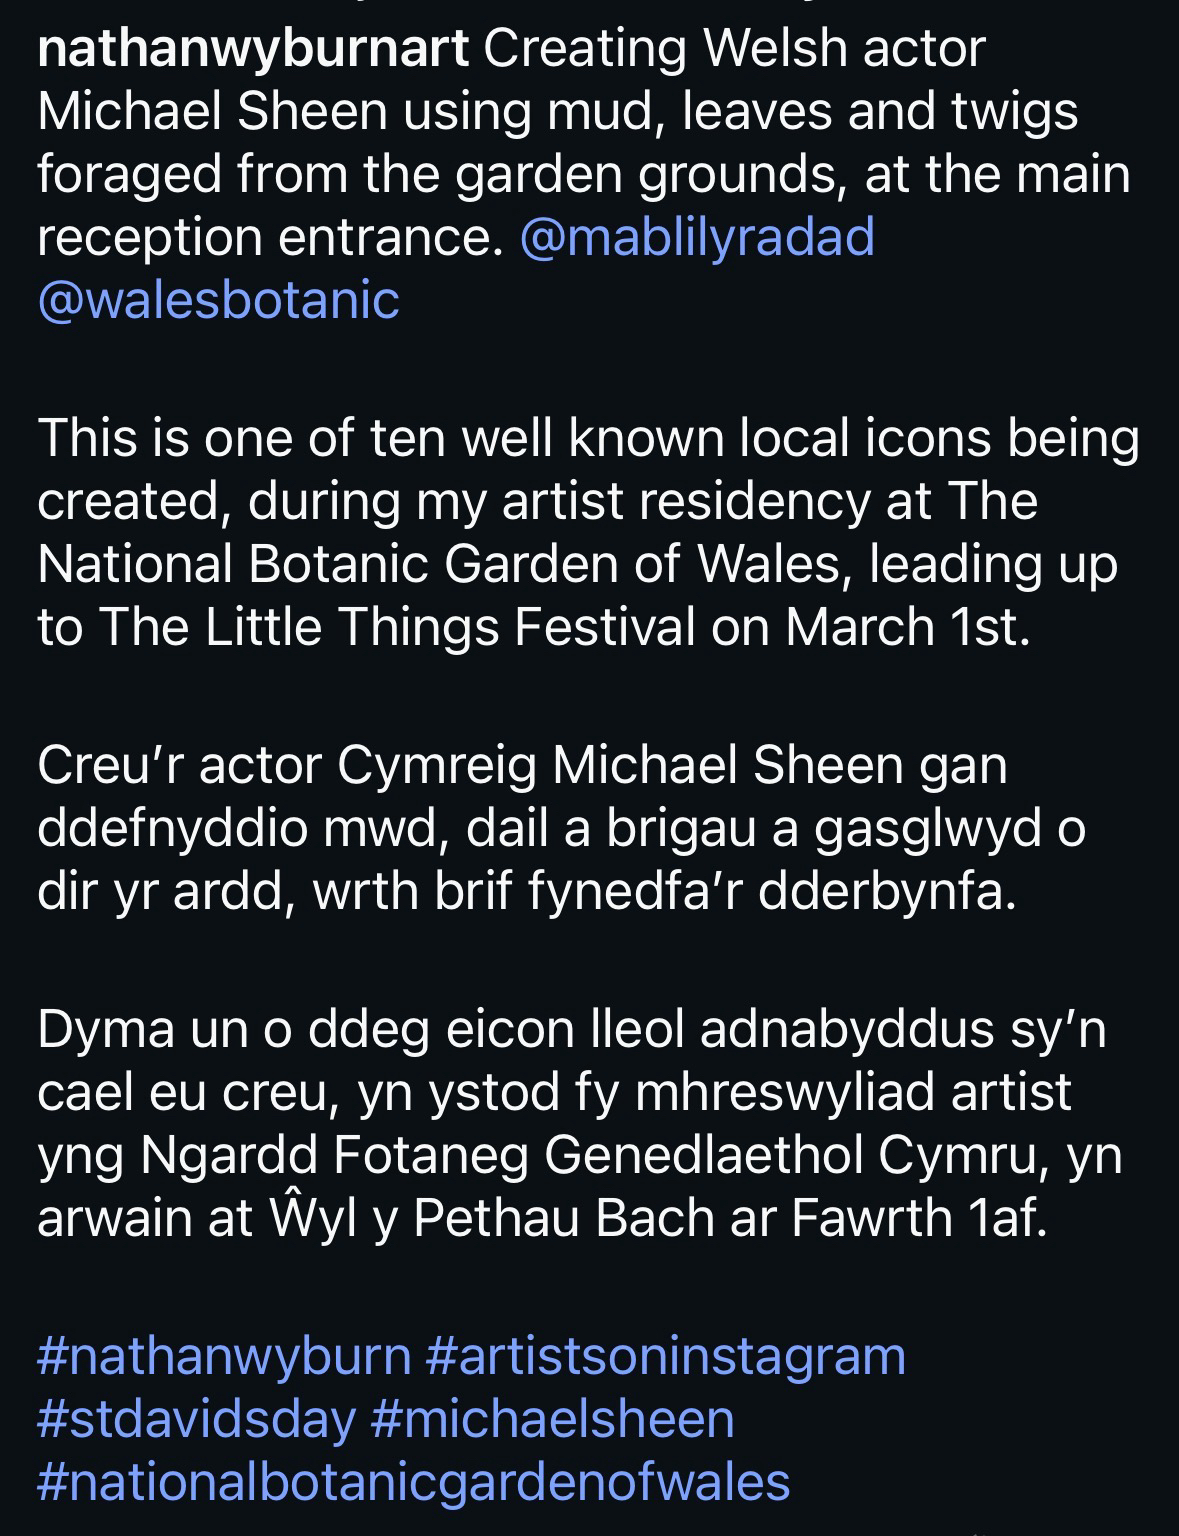Screen dimensions: 1179x1536
Task: Click the 'Dyma un o ddeg eicon' line
Action: coord(572,1031)
